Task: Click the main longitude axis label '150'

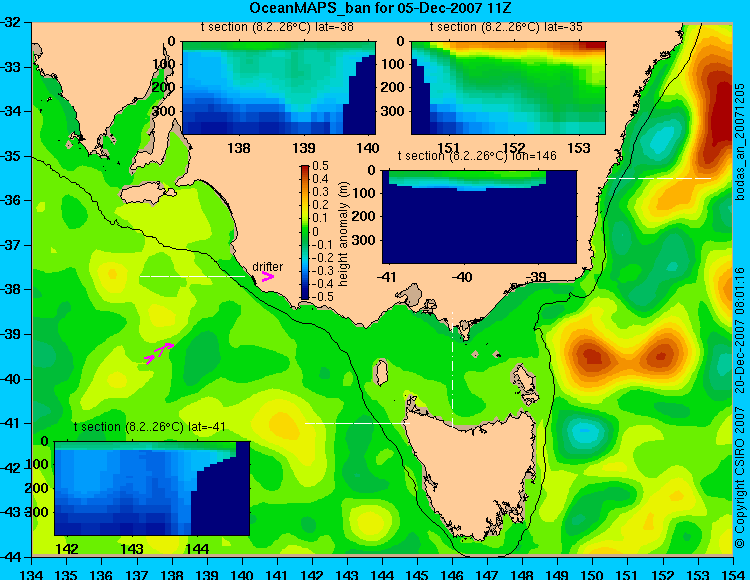Action: [x=593, y=574]
